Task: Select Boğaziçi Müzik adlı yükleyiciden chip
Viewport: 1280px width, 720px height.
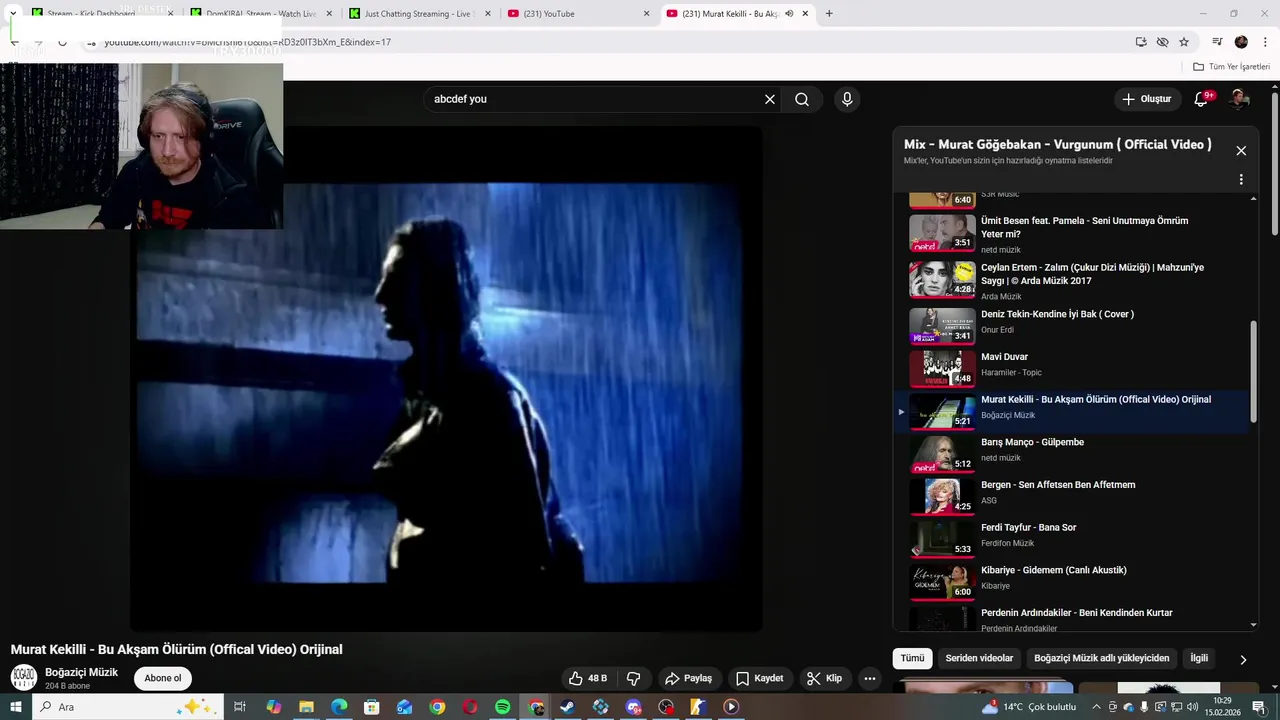Action: [1101, 658]
